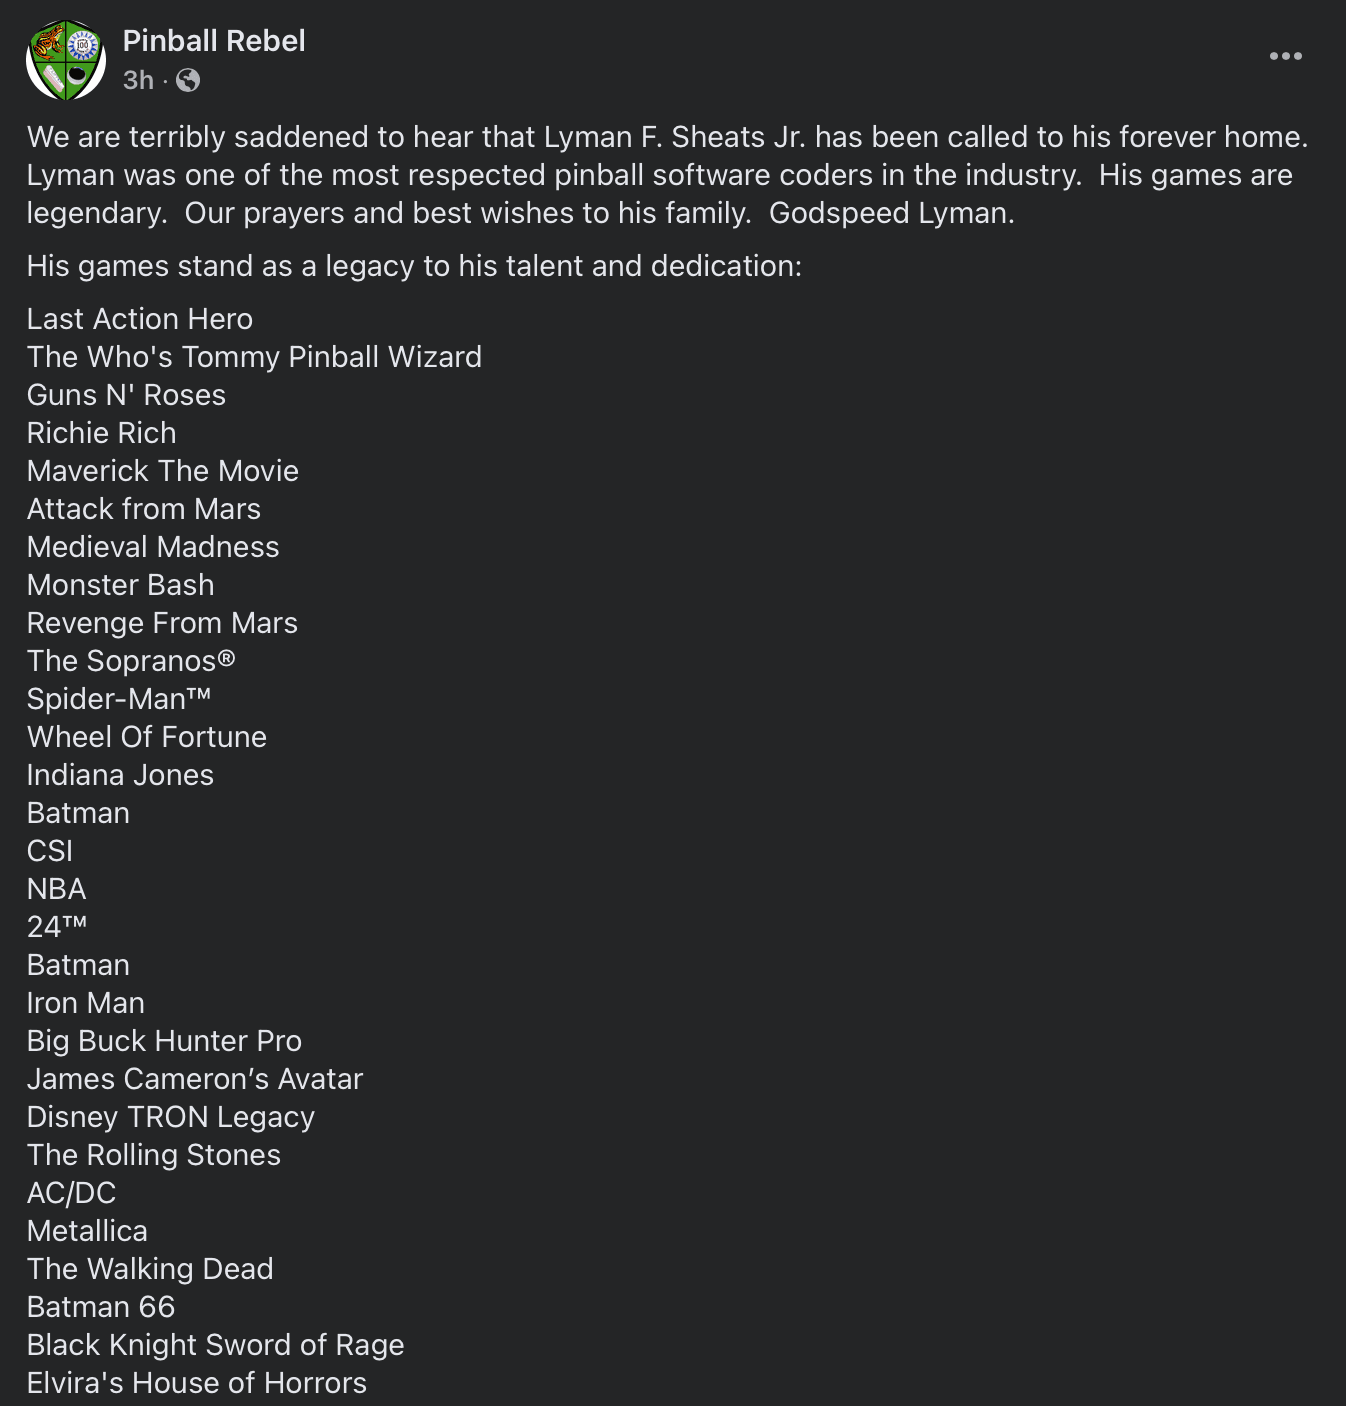This screenshot has height=1406, width=1346.
Task: Select the line reading Medieval Madness
Action: (x=153, y=546)
